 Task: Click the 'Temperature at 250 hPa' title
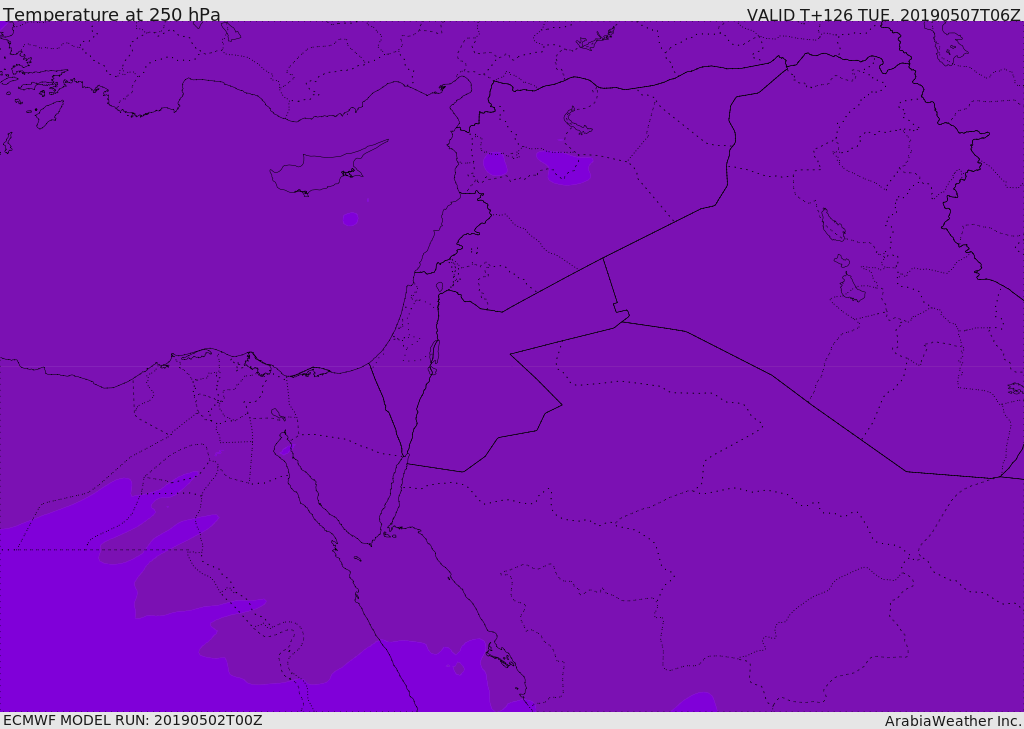tap(112, 14)
